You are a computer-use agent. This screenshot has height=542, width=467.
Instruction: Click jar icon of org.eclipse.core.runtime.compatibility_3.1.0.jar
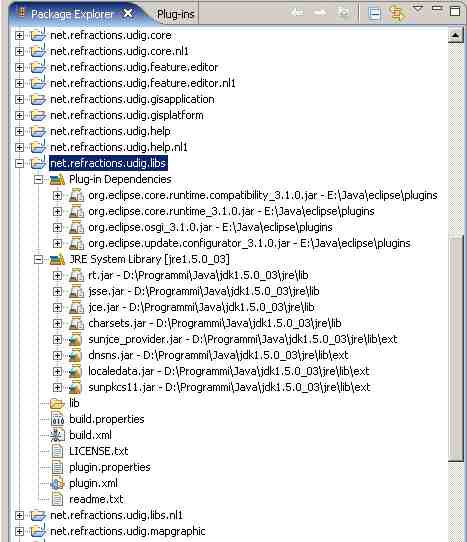click(76, 195)
